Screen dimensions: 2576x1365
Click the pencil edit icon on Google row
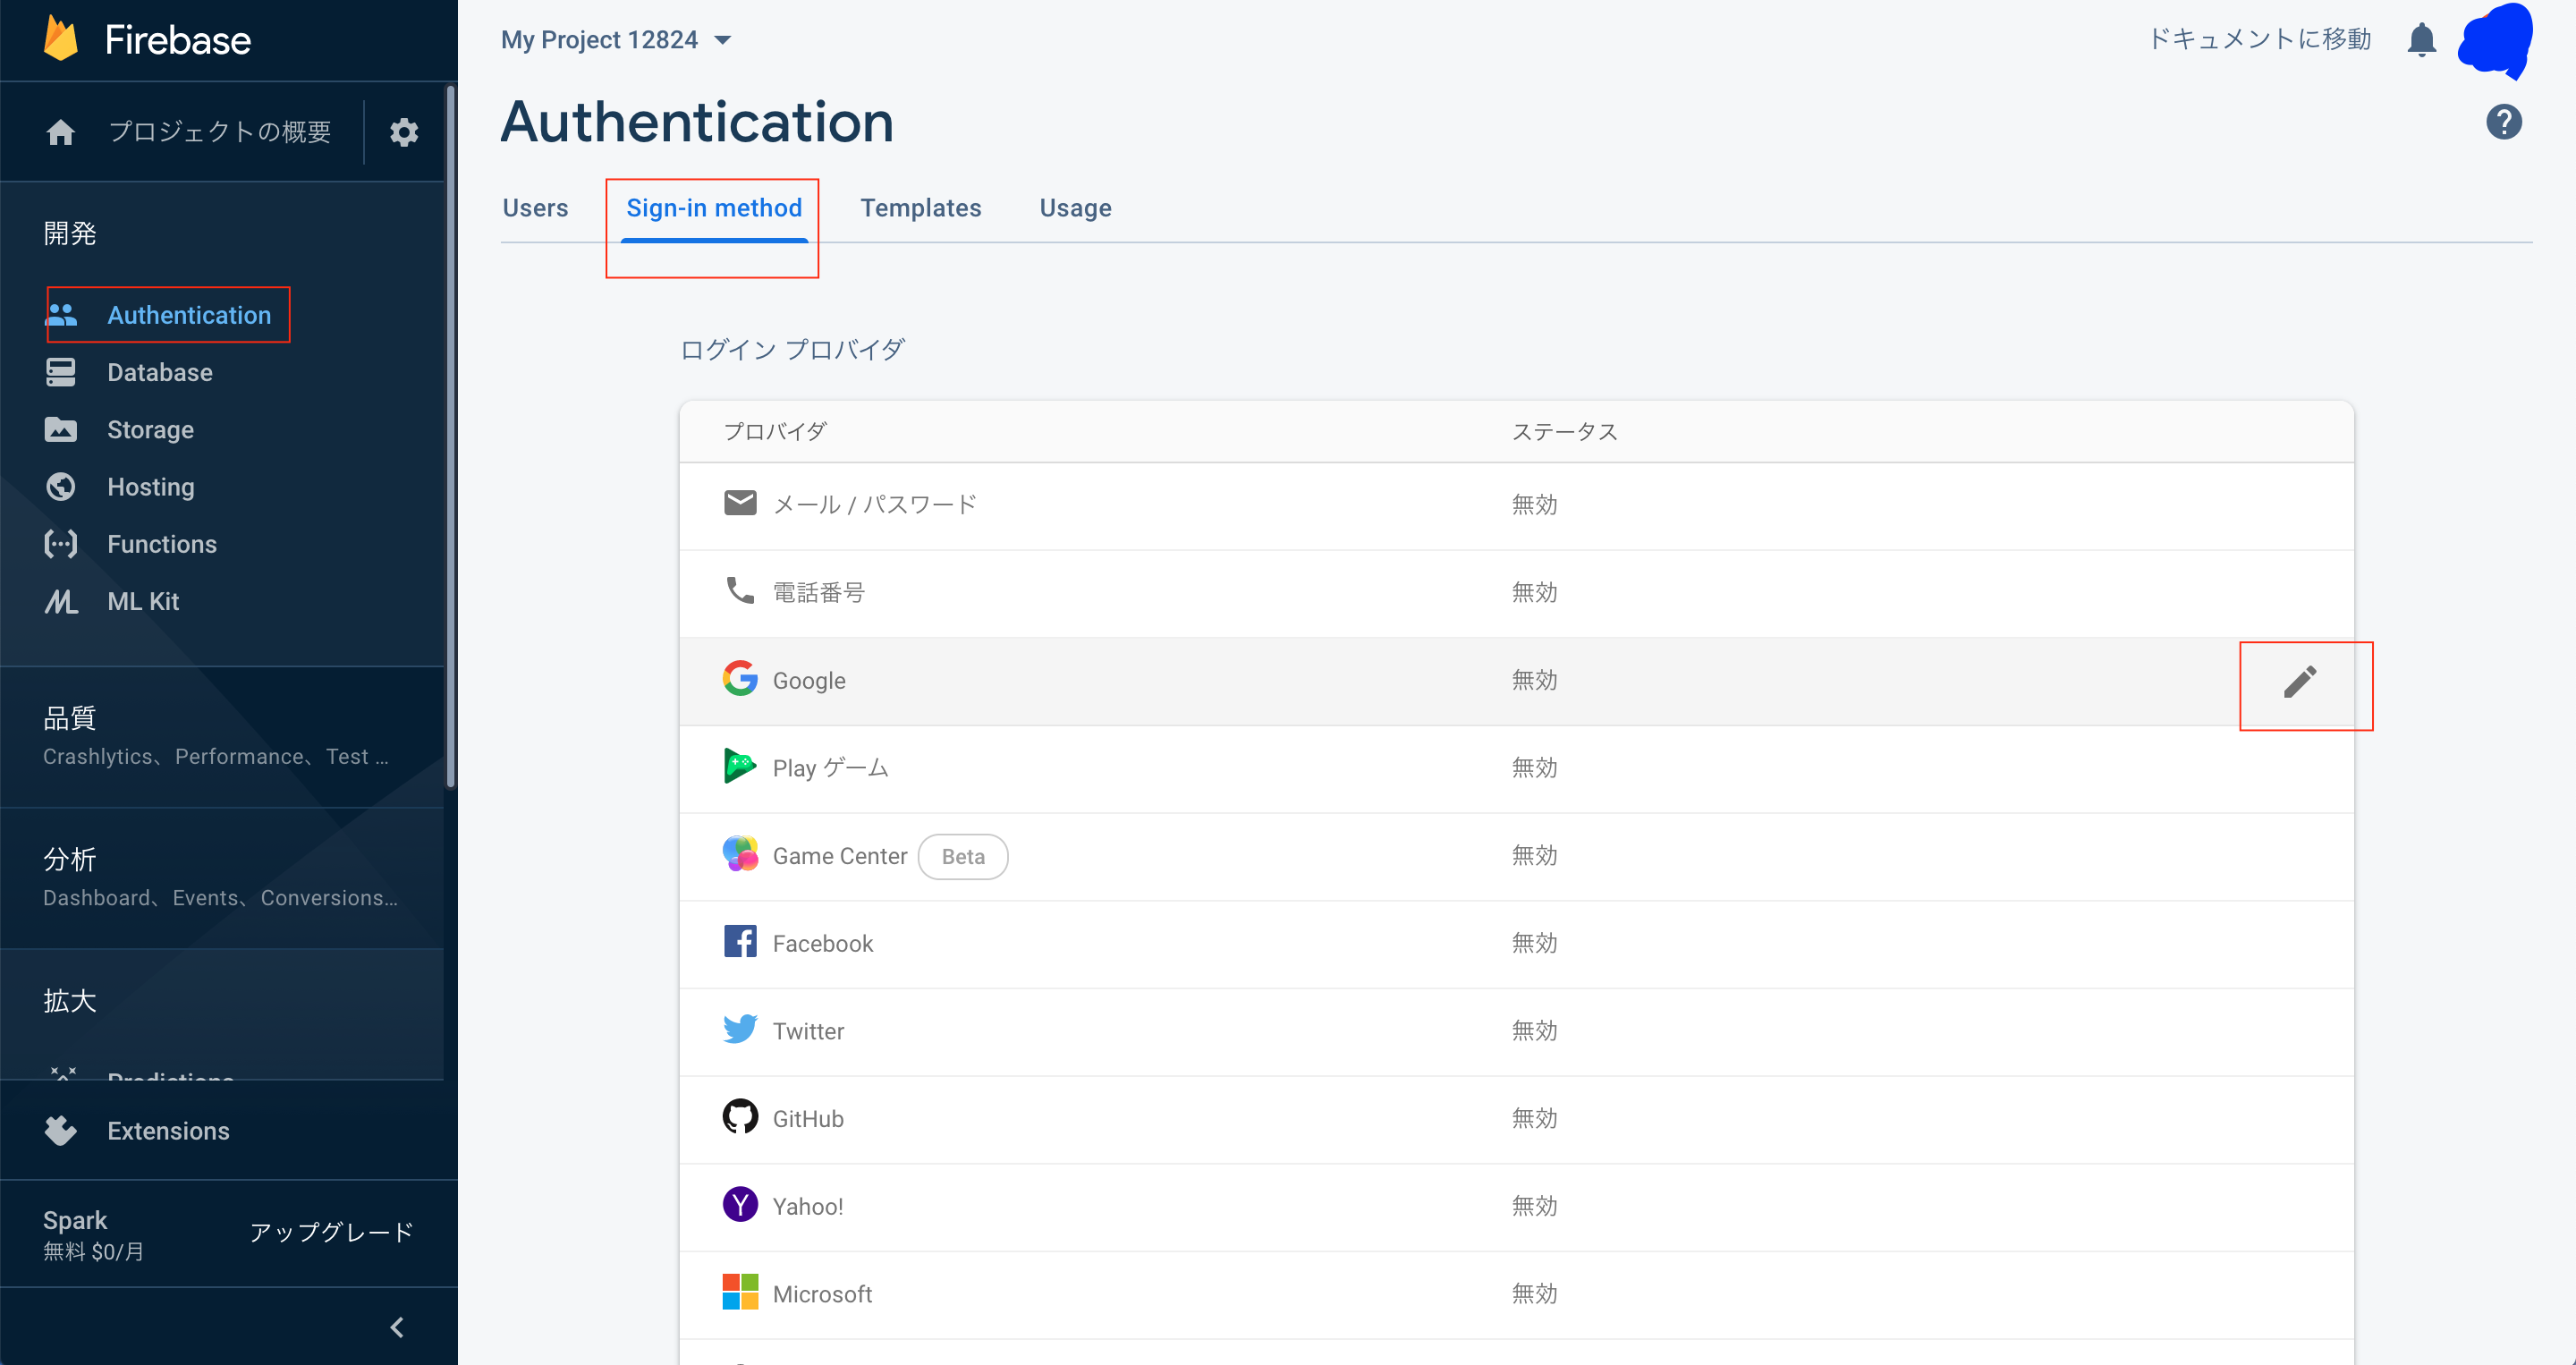coord(2299,682)
